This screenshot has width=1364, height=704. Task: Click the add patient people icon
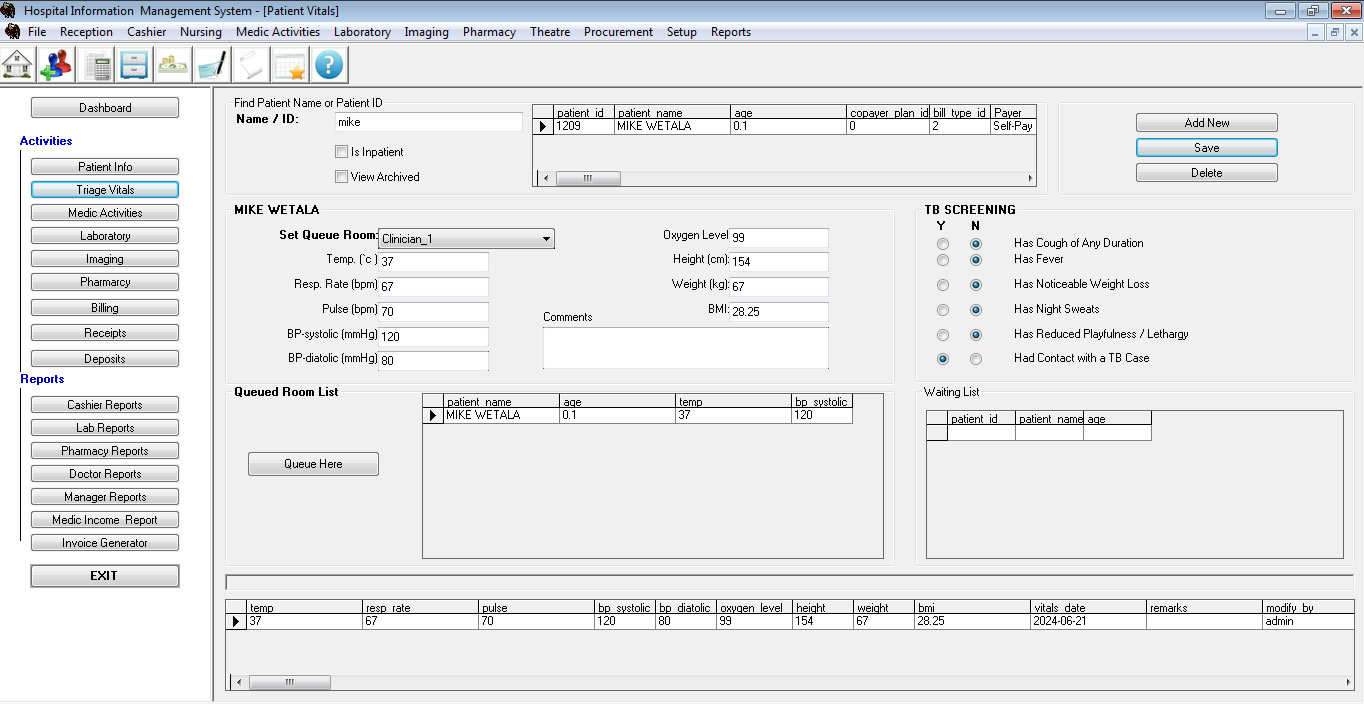[x=56, y=65]
